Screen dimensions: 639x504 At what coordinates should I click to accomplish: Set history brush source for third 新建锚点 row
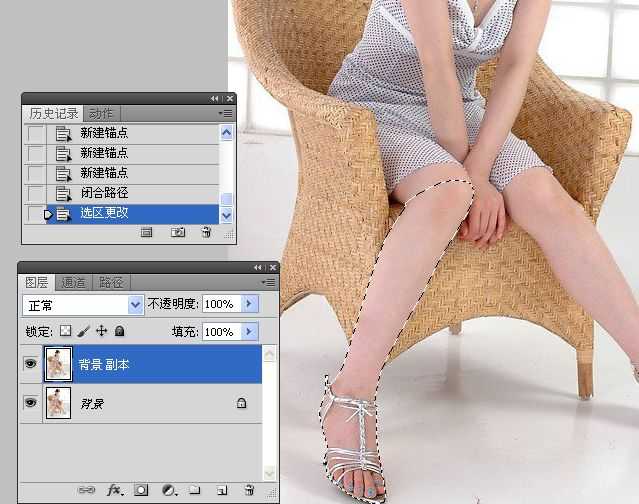pos(35,173)
